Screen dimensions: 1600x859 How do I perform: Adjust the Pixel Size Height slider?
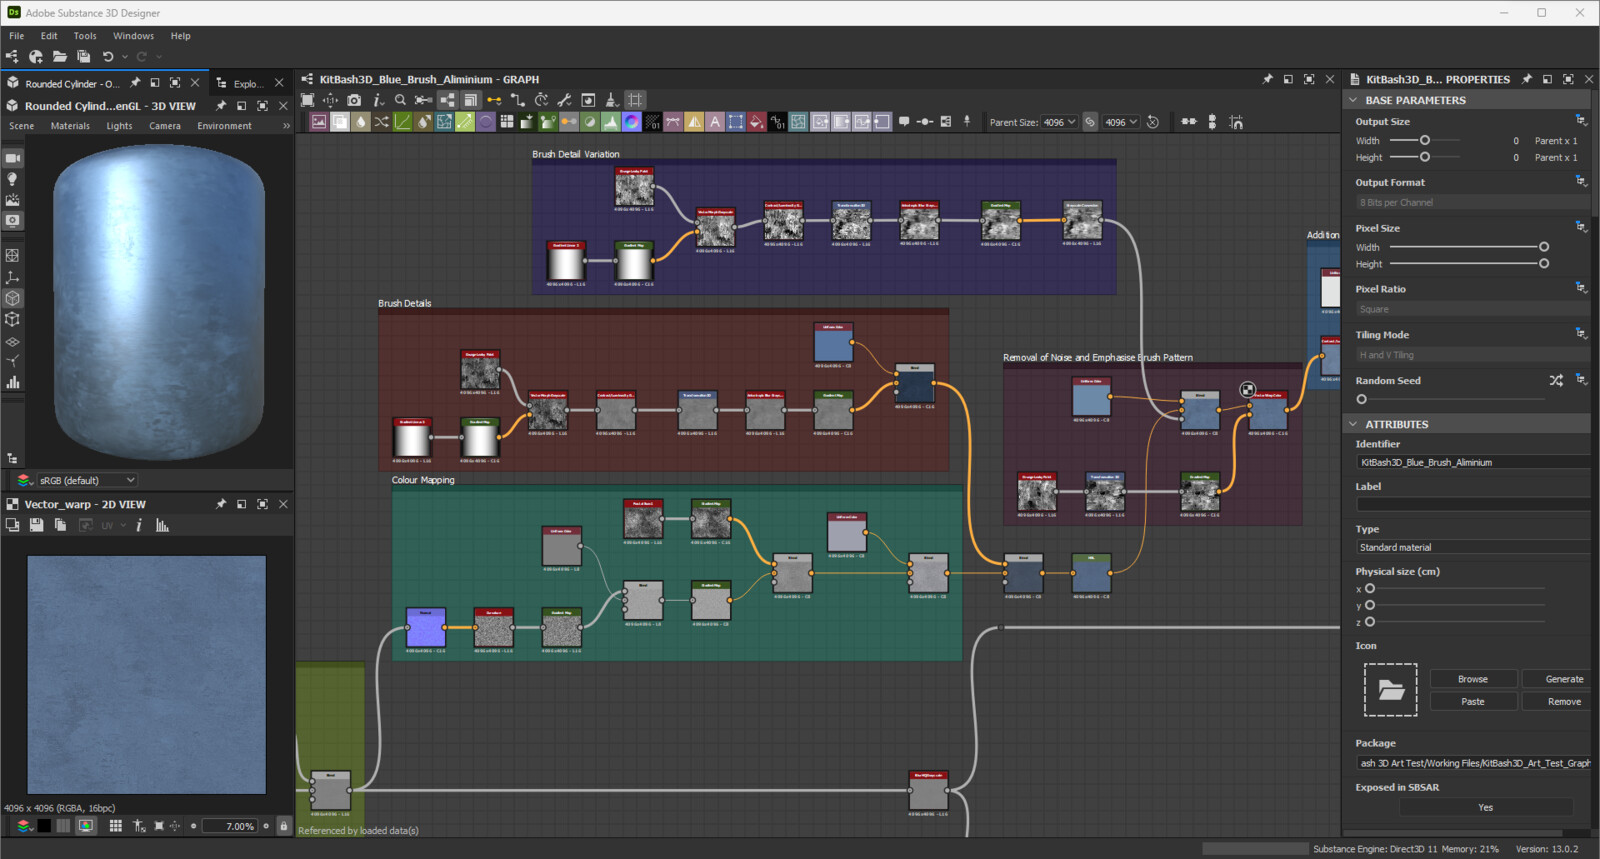(1467, 264)
